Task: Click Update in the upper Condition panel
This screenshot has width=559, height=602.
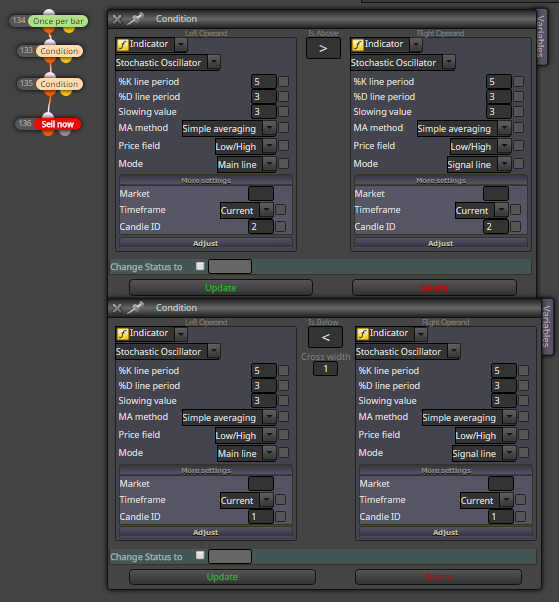Action: [x=221, y=288]
